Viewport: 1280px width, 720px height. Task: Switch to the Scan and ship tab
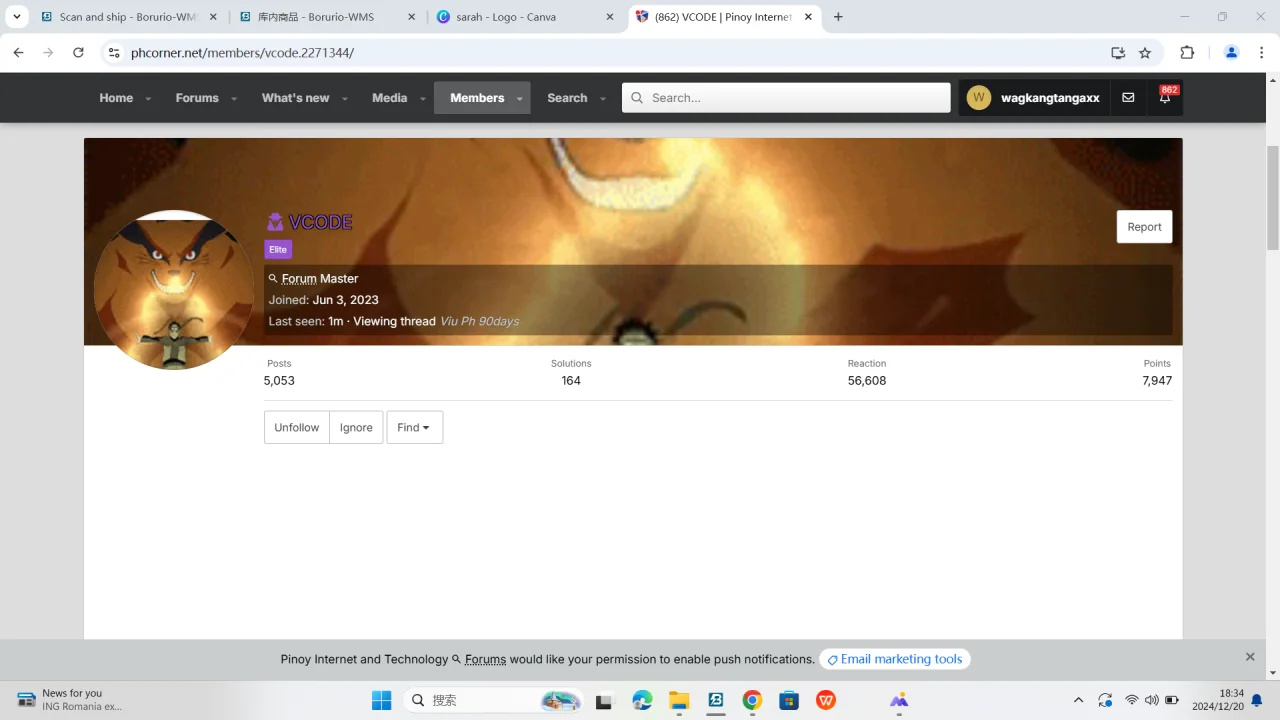(128, 17)
